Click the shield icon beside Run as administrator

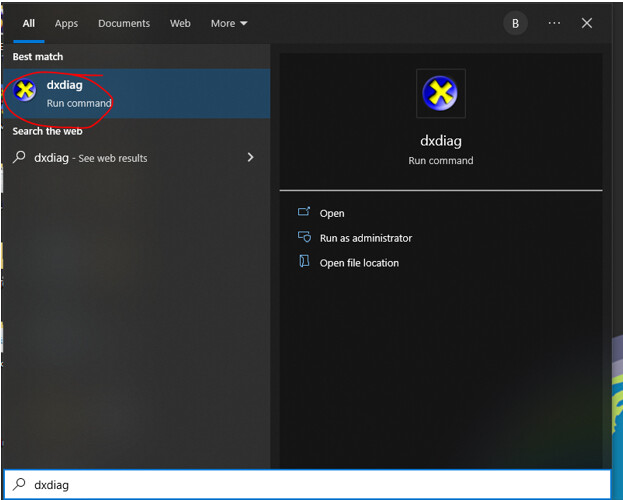tap(304, 237)
